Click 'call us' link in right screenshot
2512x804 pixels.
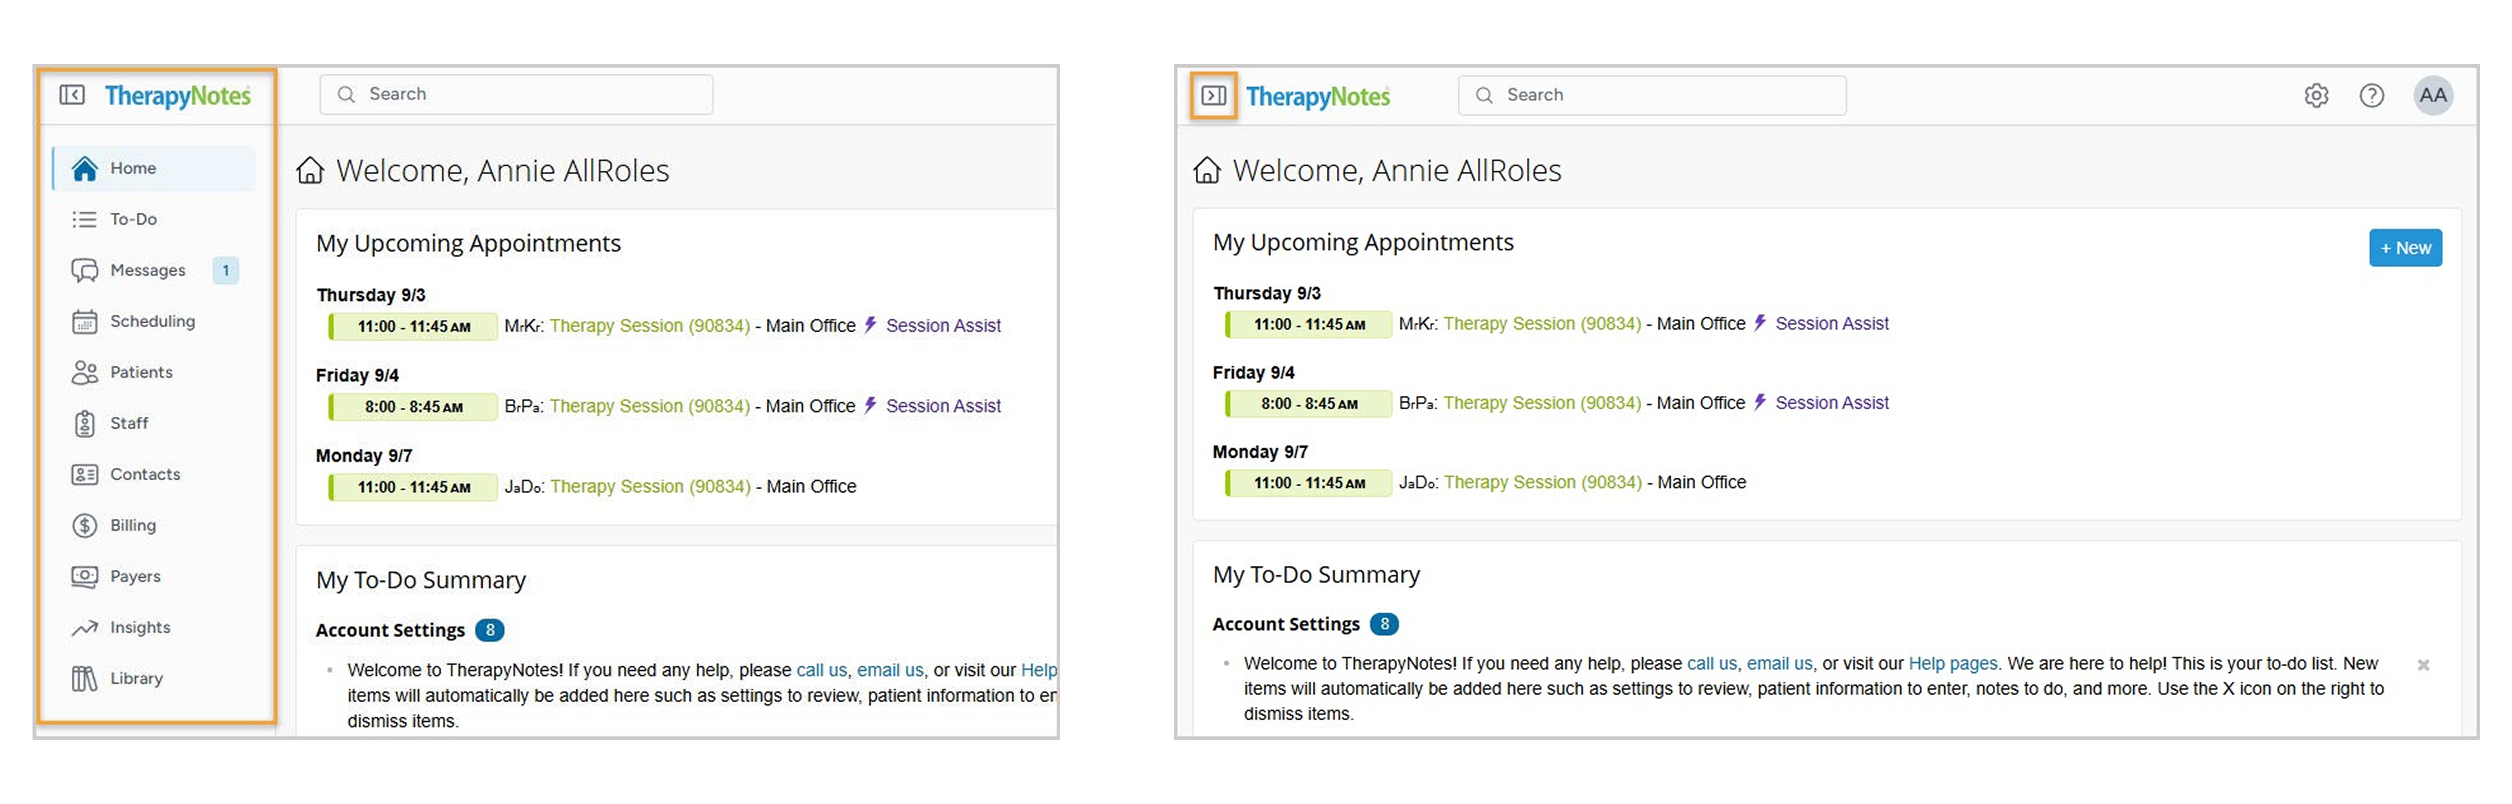coord(1712,664)
